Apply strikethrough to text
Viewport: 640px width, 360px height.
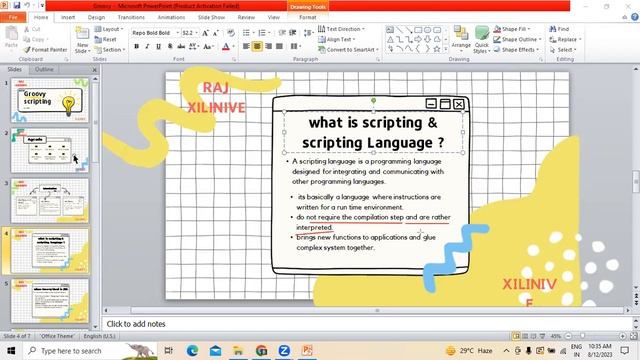point(181,46)
